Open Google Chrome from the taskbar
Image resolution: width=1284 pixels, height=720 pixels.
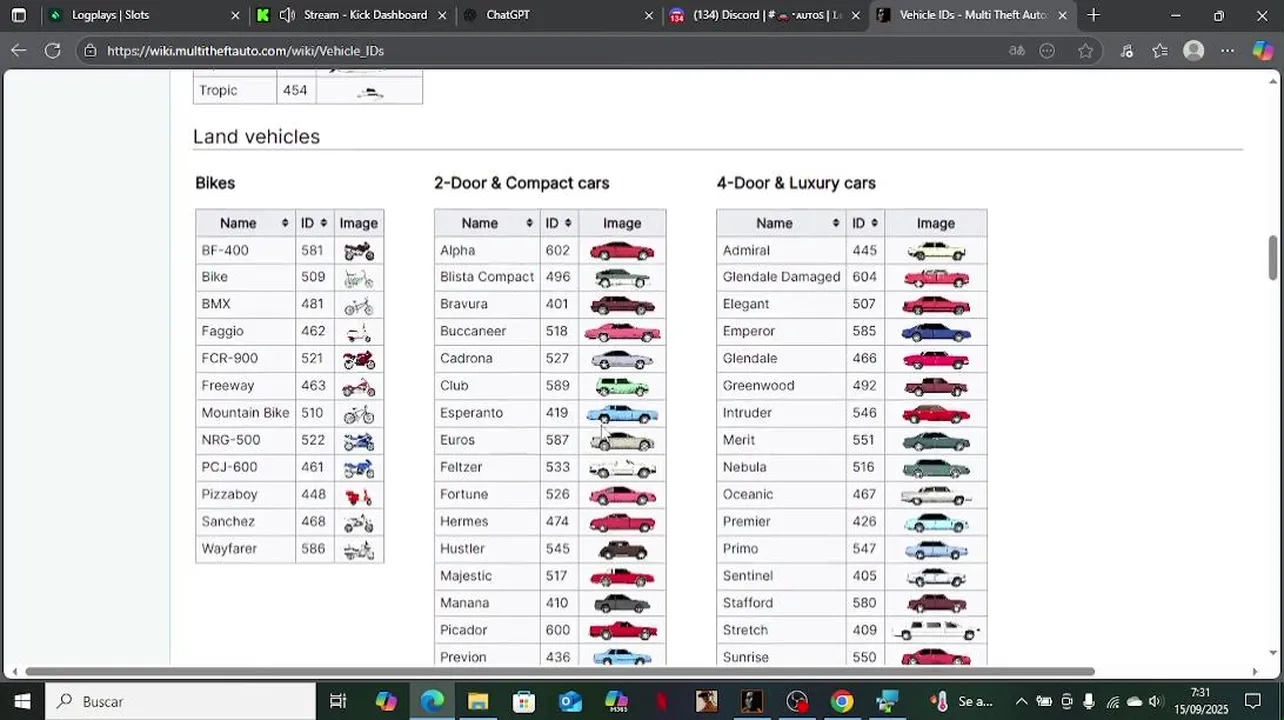tap(842, 701)
